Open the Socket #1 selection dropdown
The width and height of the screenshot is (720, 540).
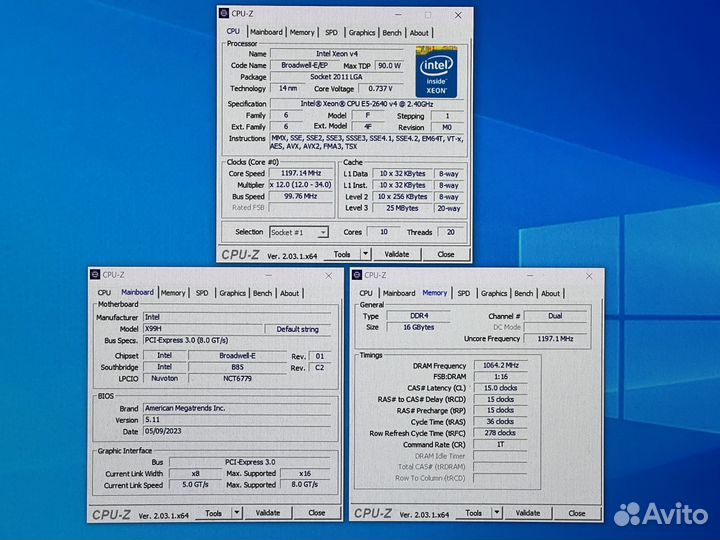[298, 232]
